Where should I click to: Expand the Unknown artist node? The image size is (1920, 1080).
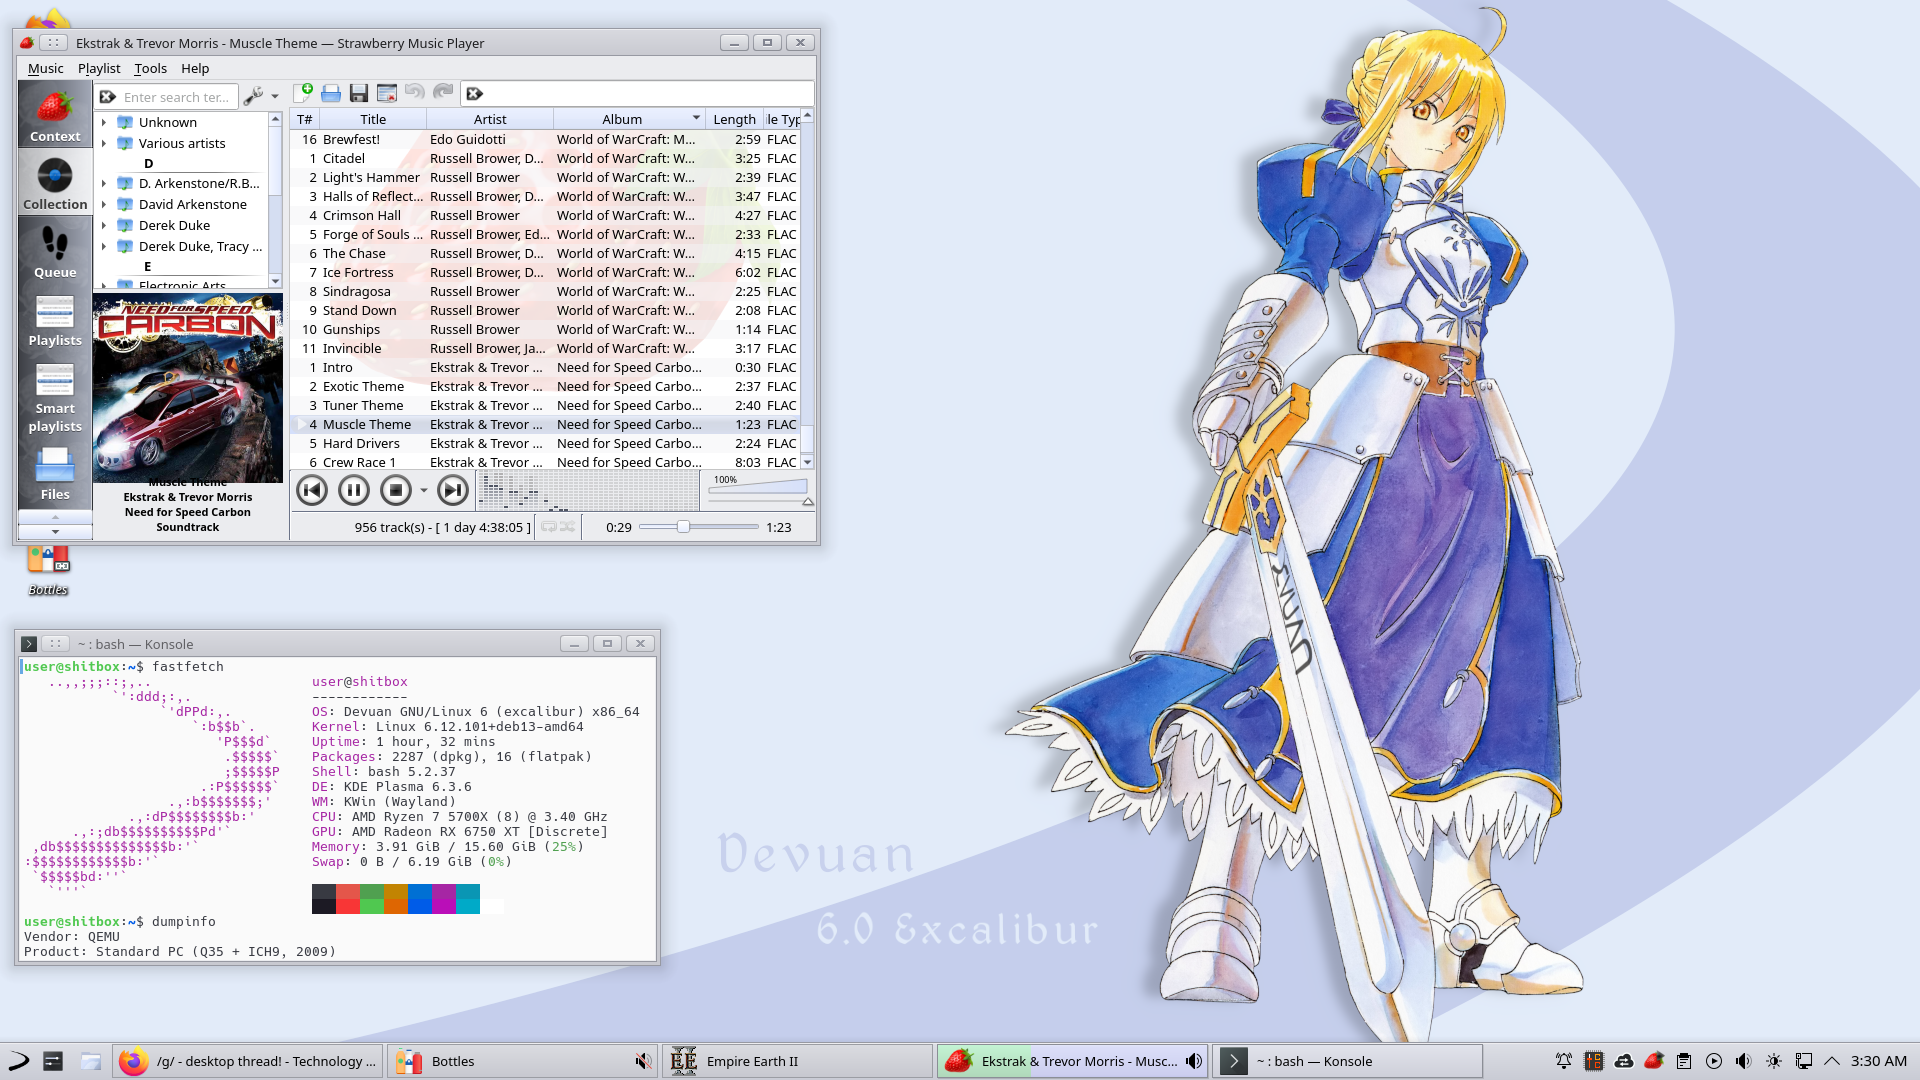[x=104, y=122]
